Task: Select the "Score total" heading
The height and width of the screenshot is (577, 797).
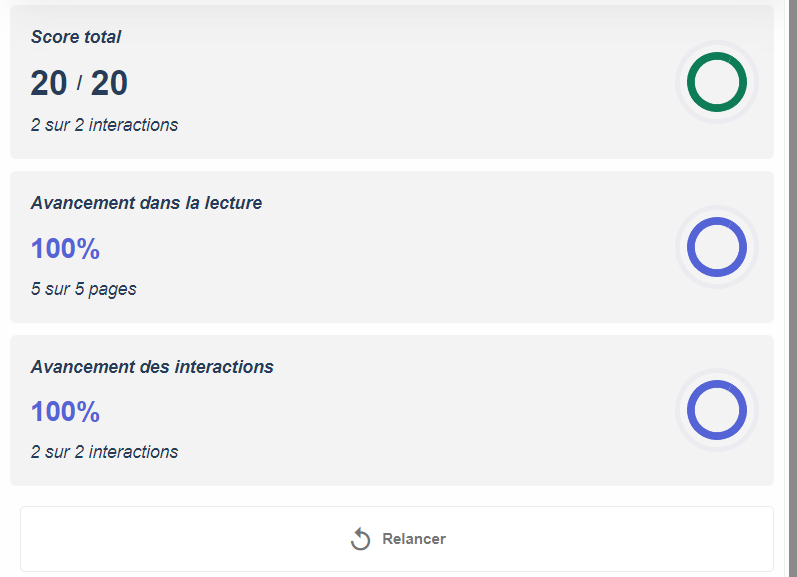Action: coord(76,37)
